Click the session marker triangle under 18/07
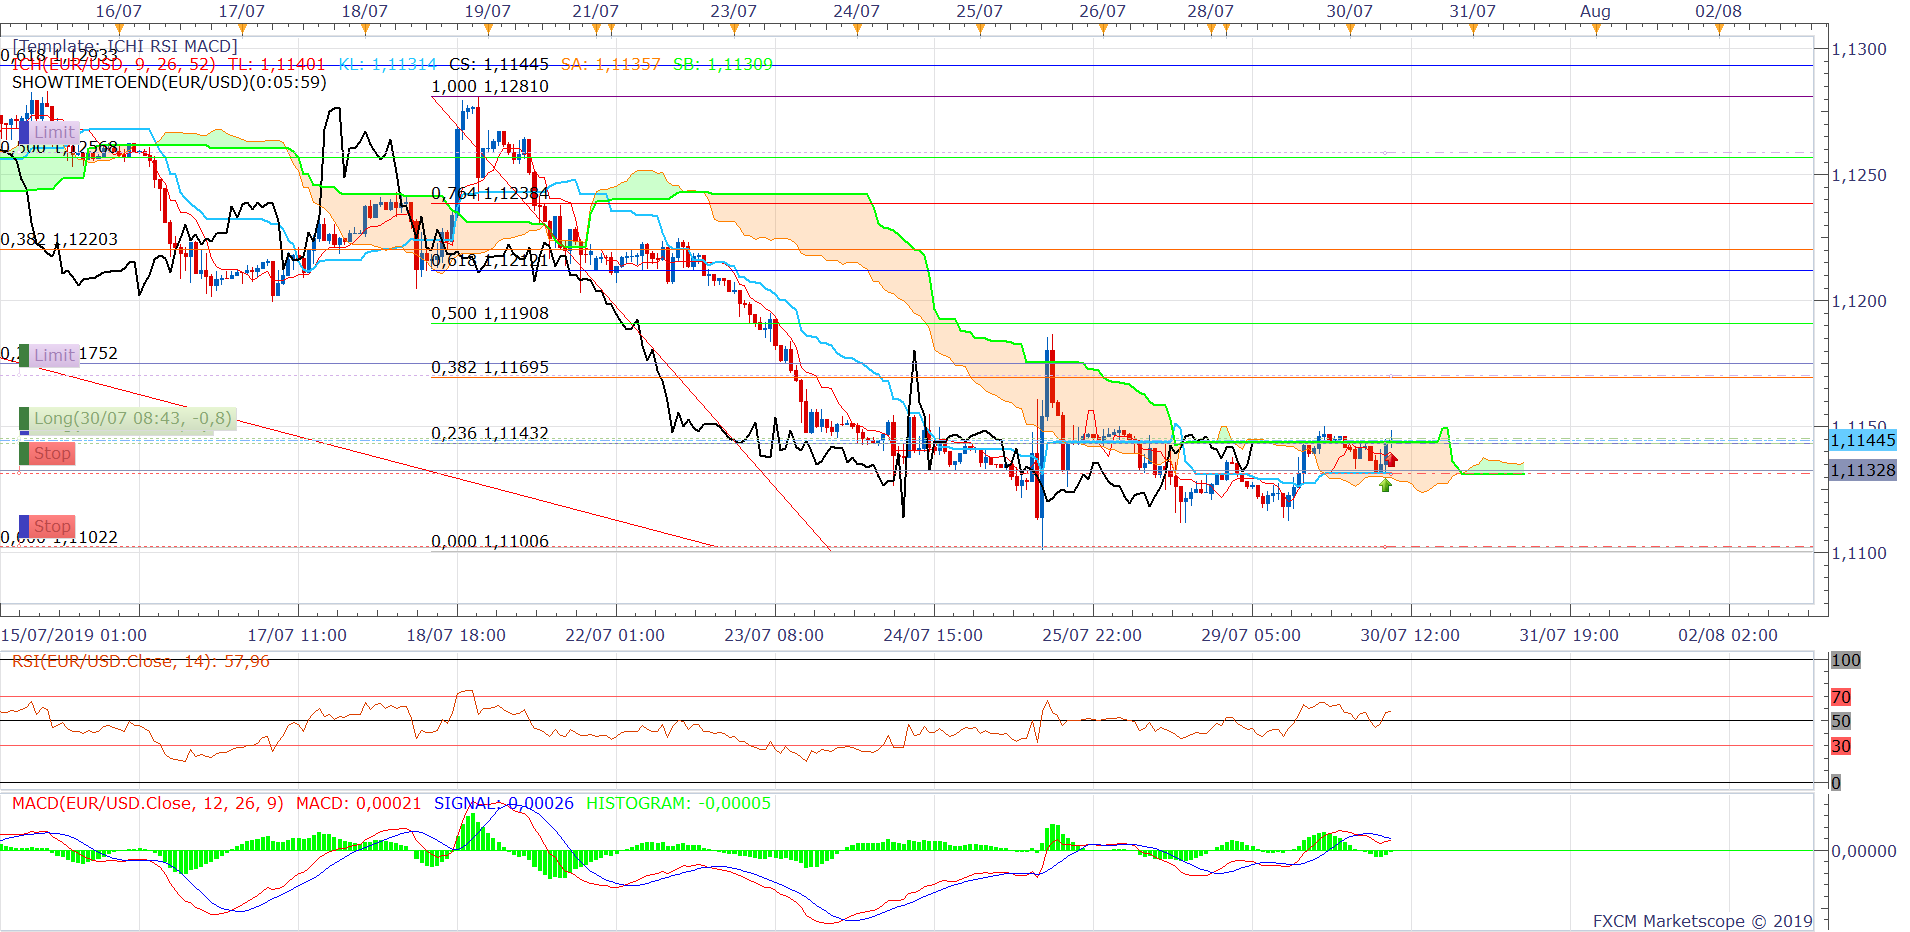This screenshot has width=1910, height=932. (365, 29)
